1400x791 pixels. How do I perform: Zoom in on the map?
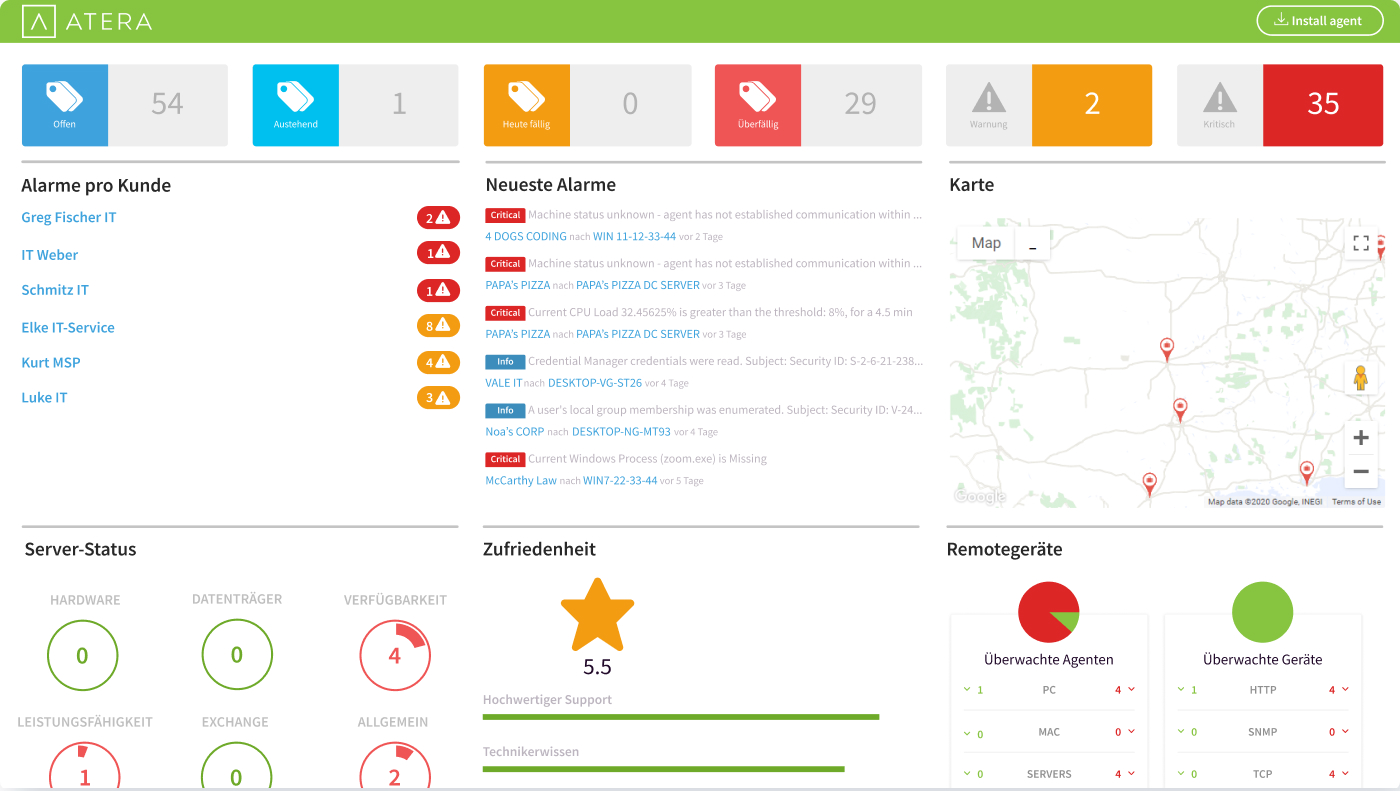click(x=1360, y=436)
